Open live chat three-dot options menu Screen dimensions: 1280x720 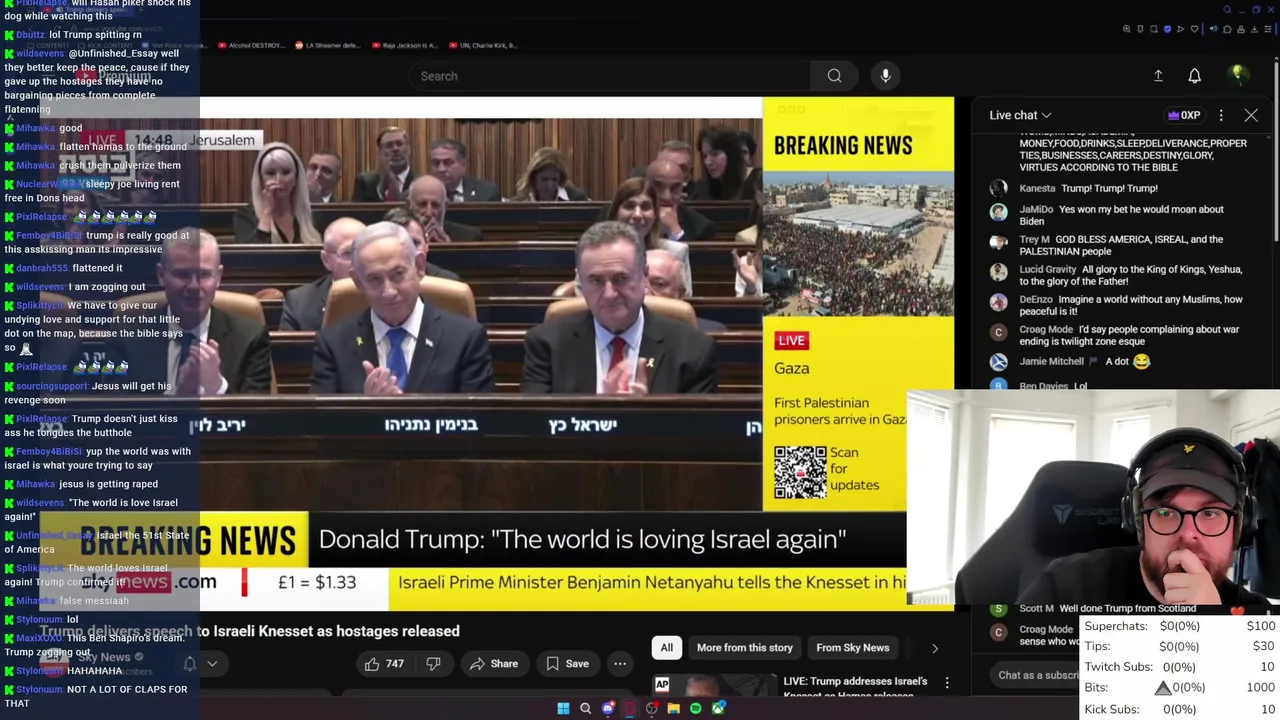(1221, 115)
